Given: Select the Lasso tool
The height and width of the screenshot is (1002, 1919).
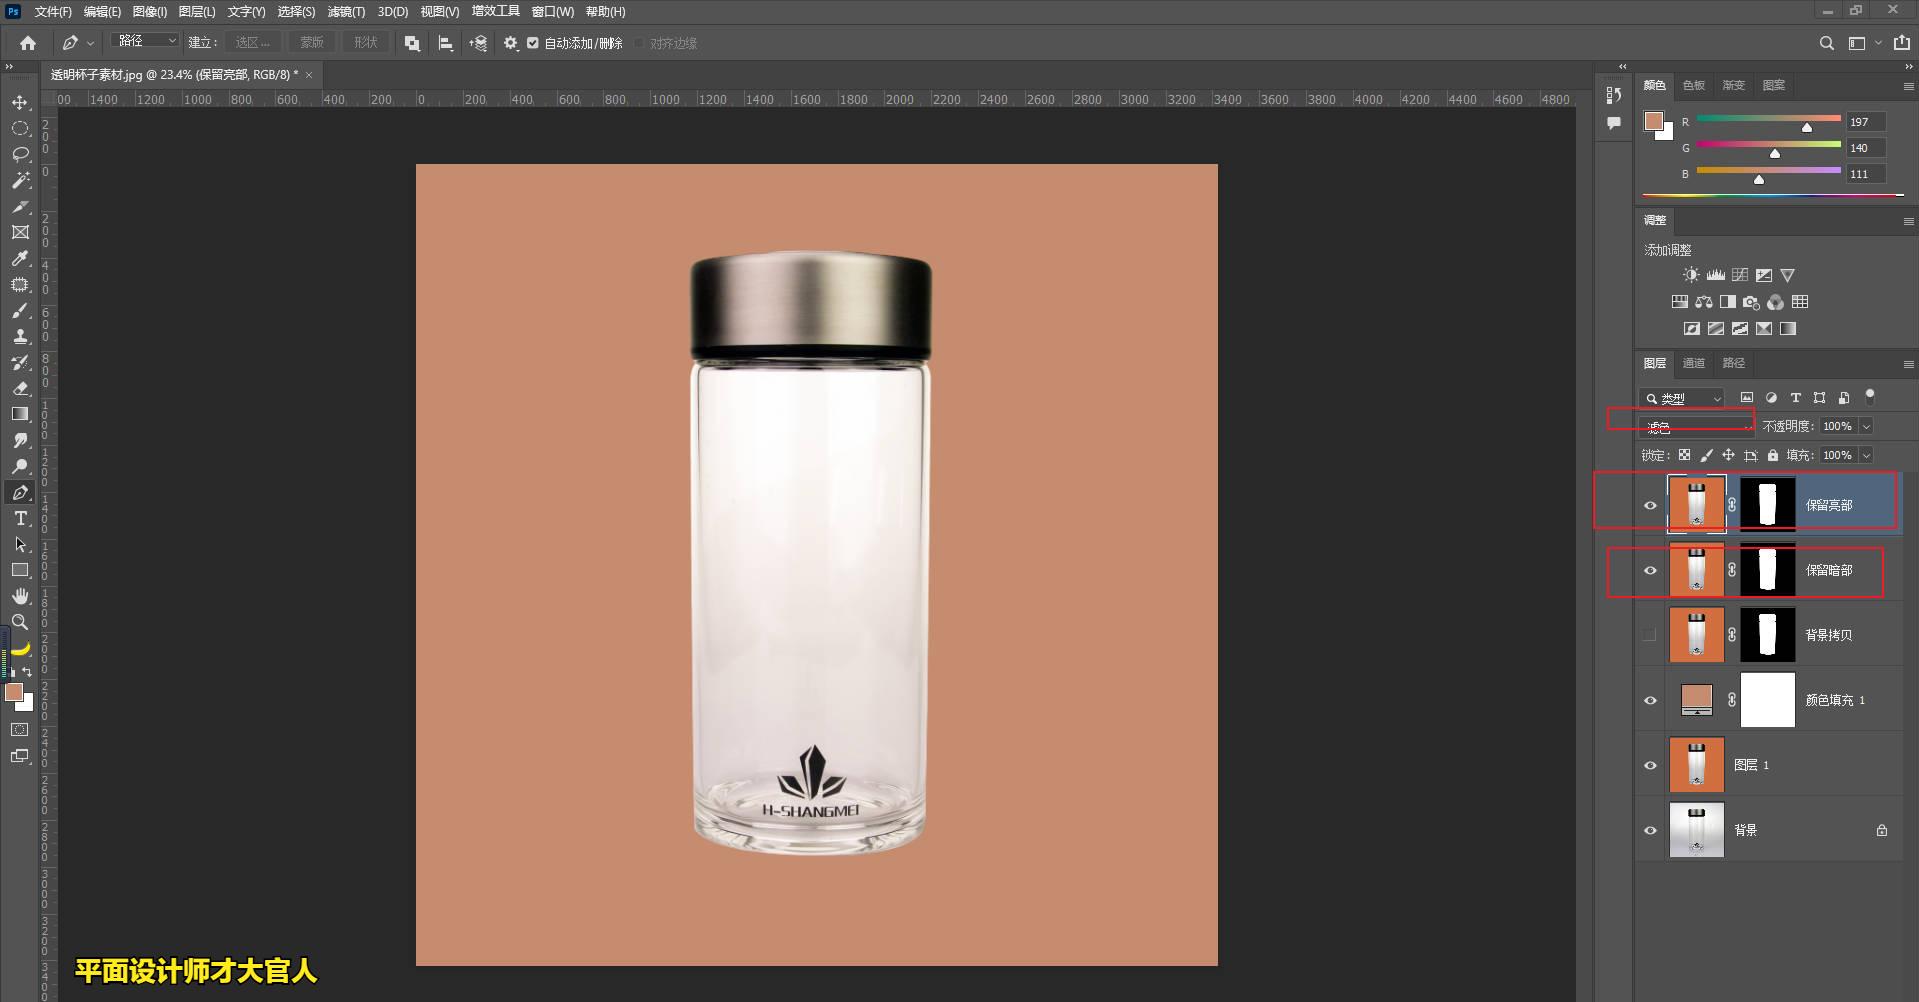Looking at the screenshot, I should (x=20, y=154).
